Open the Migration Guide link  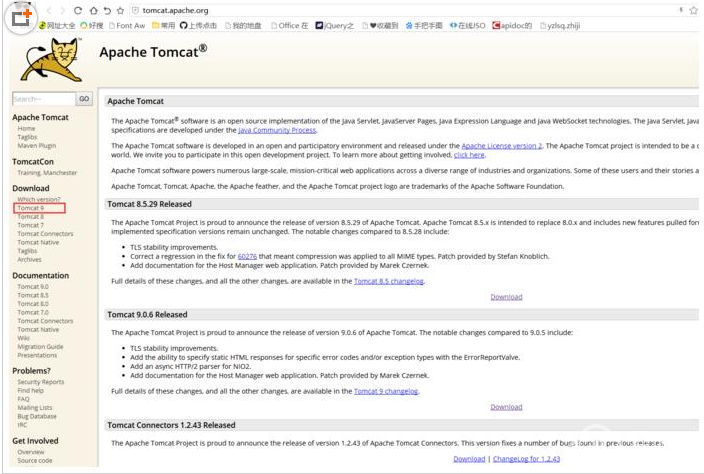click(40, 347)
